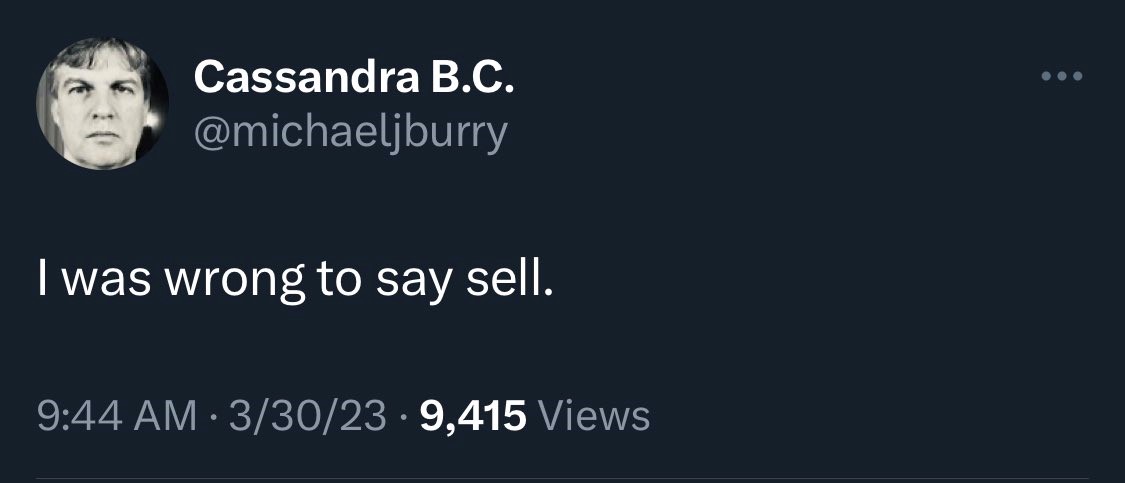
Task: Open the three-dot more options menu
Action: click(1062, 76)
